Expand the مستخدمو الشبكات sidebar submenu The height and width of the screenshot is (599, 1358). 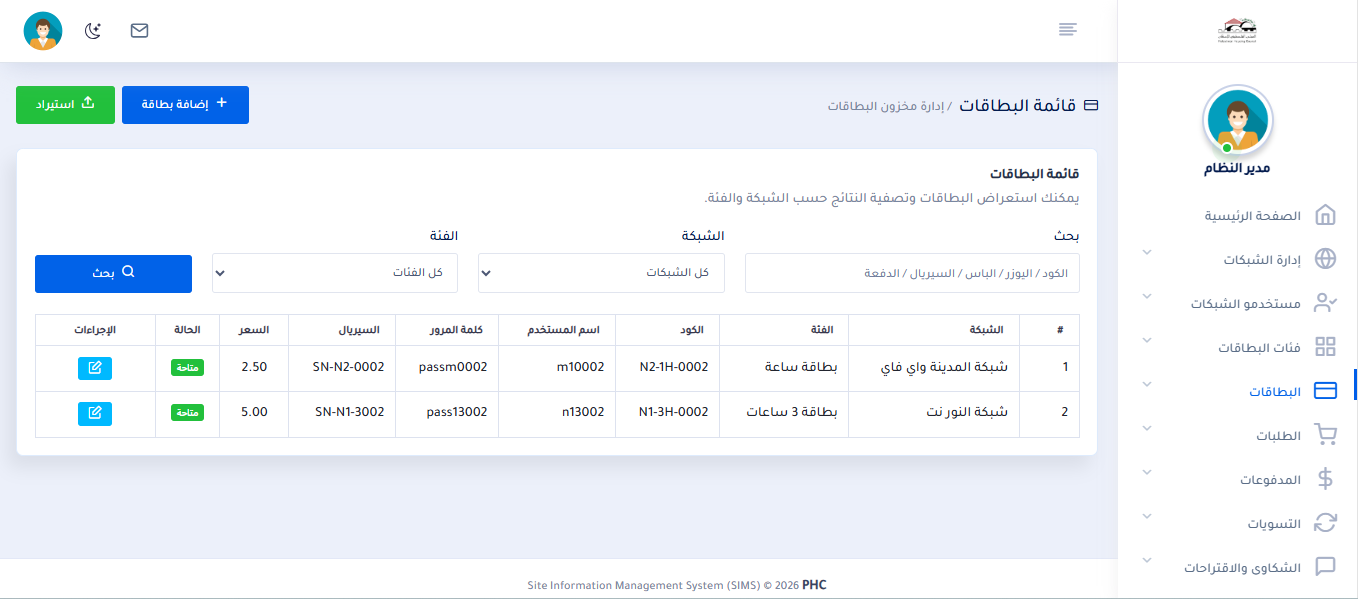[1147, 297]
